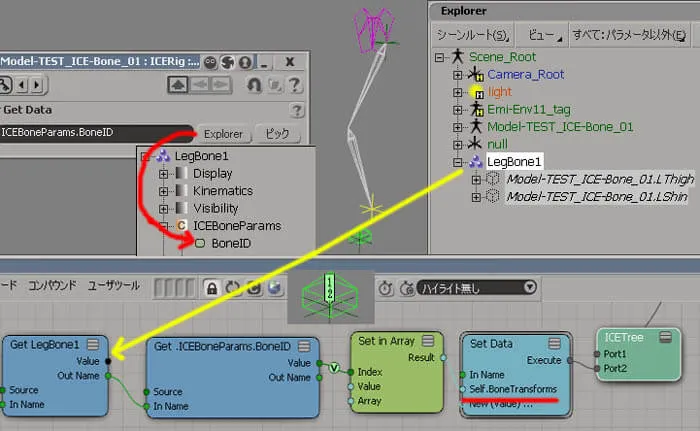Collapse LegBone1 in the Explorer tree
Screen dimensions: 700x431
point(457,162)
